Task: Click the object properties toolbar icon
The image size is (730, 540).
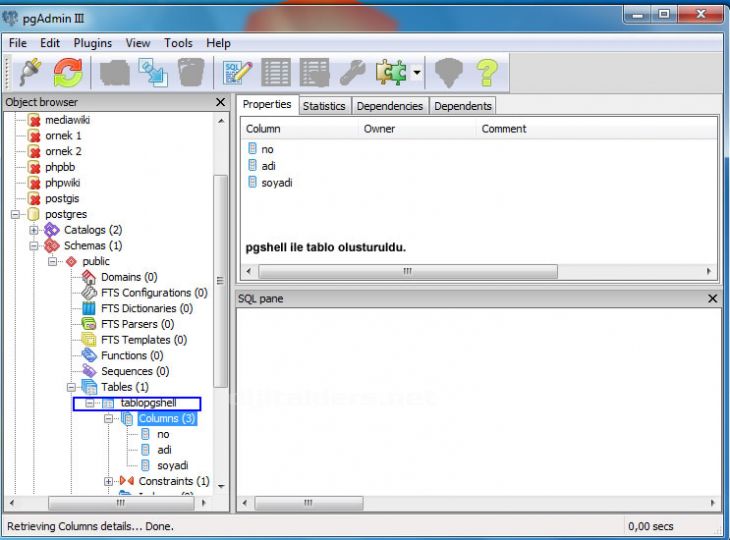Action: 115,73
